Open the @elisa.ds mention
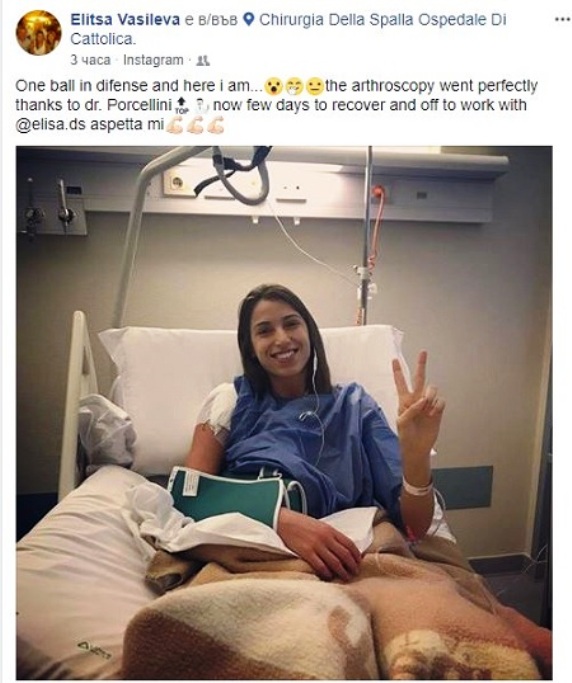Viewport: 572px width, 683px height. (51, 125)
